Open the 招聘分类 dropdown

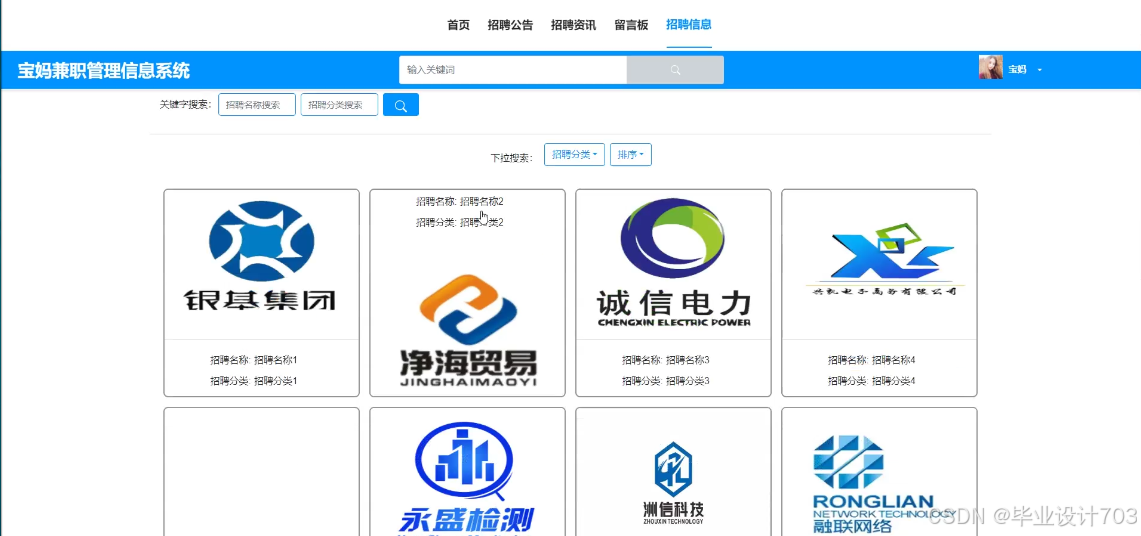574,155
